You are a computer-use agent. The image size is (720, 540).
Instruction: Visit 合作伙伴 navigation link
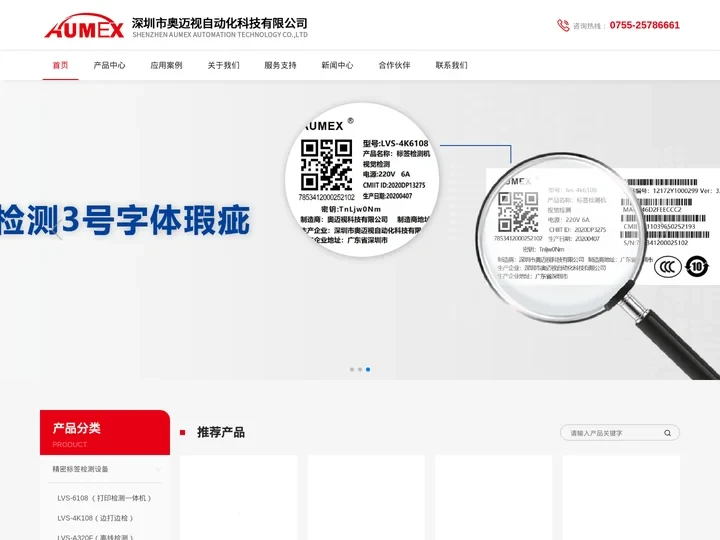(x=394, y=65)
